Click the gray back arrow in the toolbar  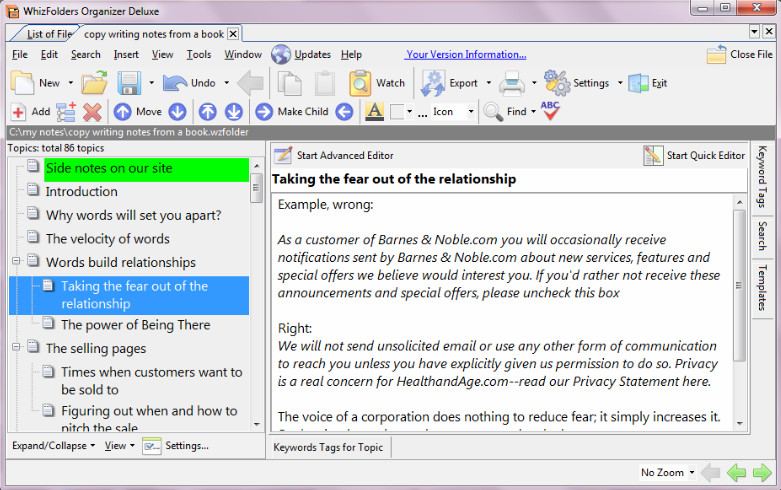click(250, 83)
